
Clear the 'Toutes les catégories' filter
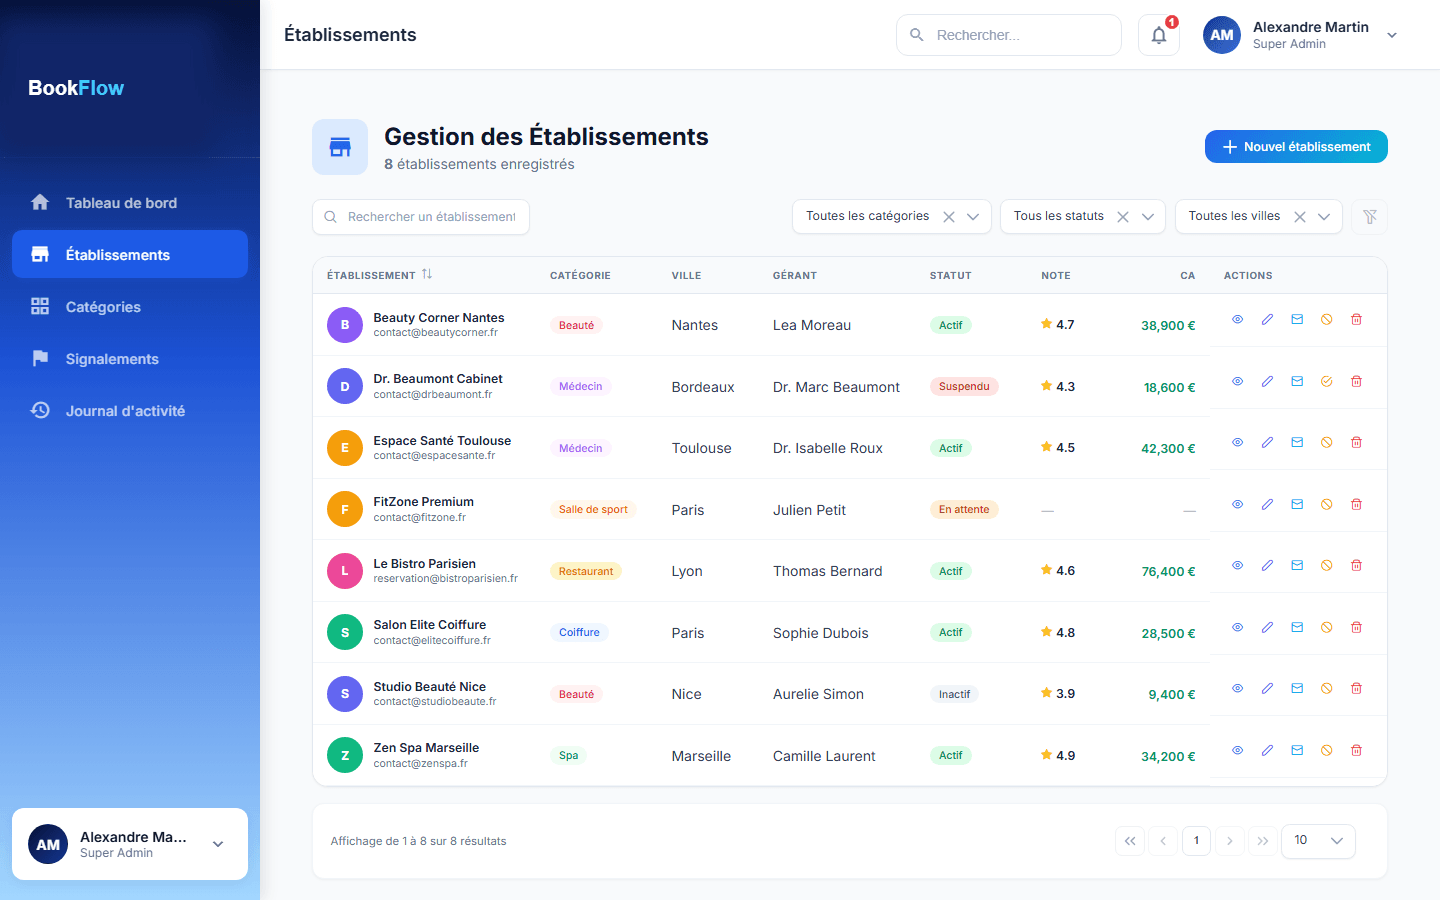click(949, 217)
